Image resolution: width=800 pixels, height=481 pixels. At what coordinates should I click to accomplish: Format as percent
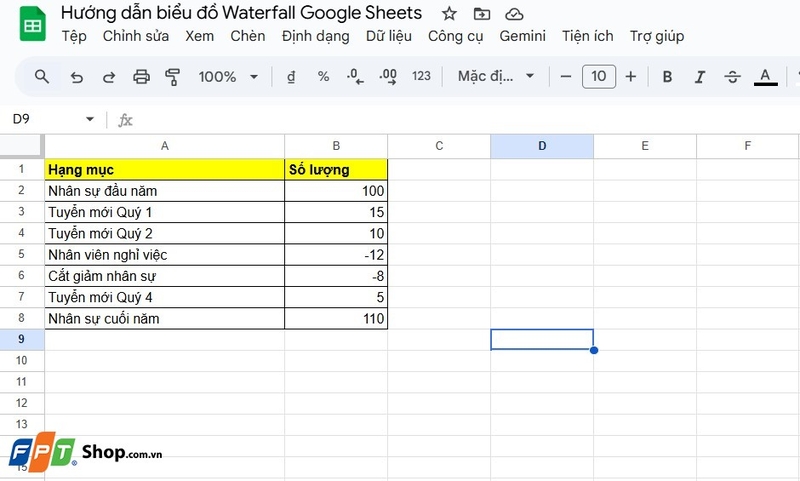pos(323,77)
